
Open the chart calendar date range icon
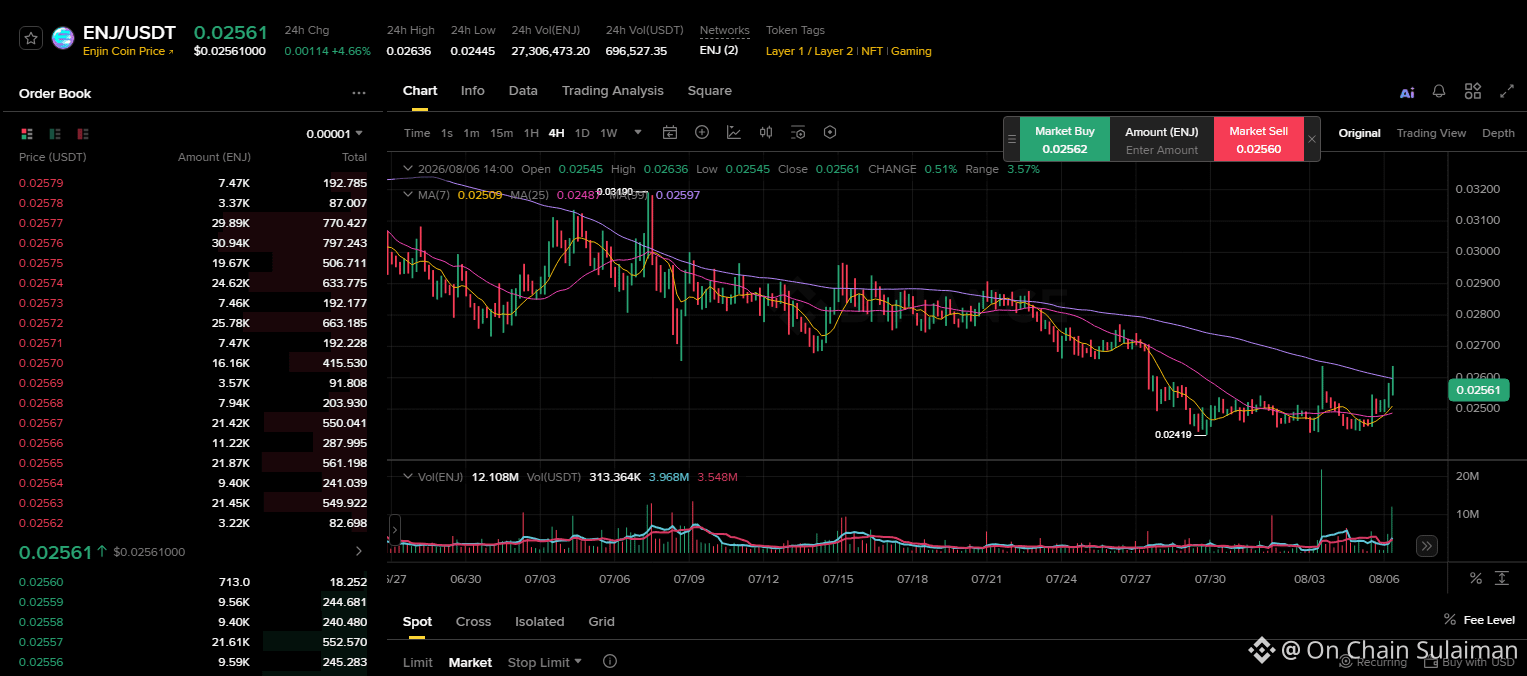click(x=670, y=132)
